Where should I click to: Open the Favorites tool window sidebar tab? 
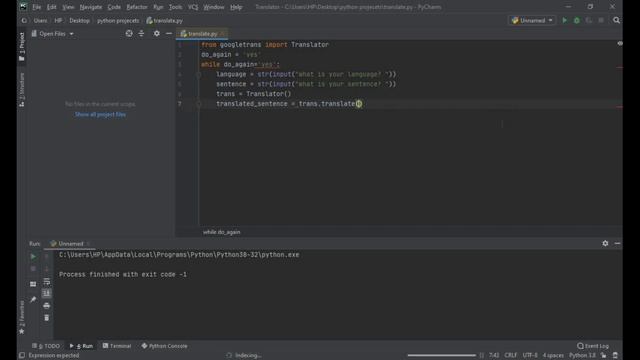pos(22,318)
